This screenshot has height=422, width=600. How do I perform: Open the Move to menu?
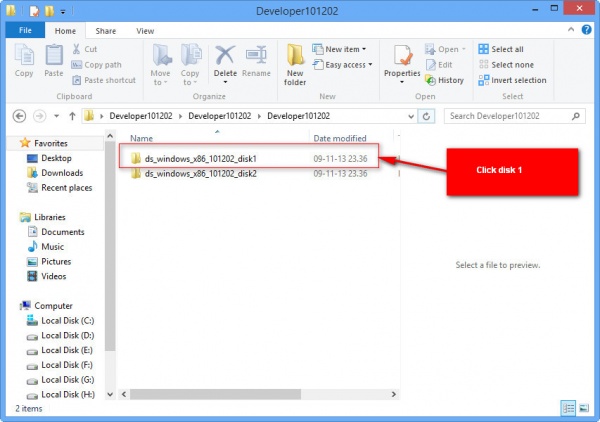tap(160, 64)
